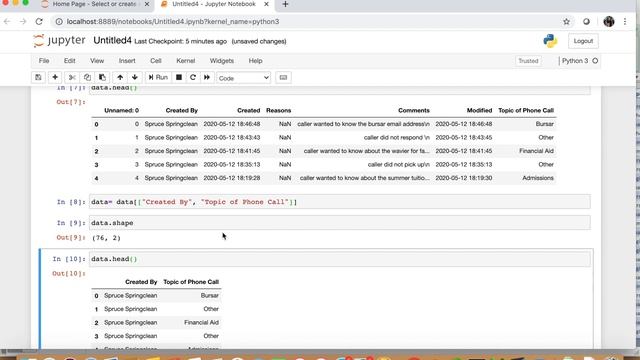Click the Logout button

(x=583, y=41)
